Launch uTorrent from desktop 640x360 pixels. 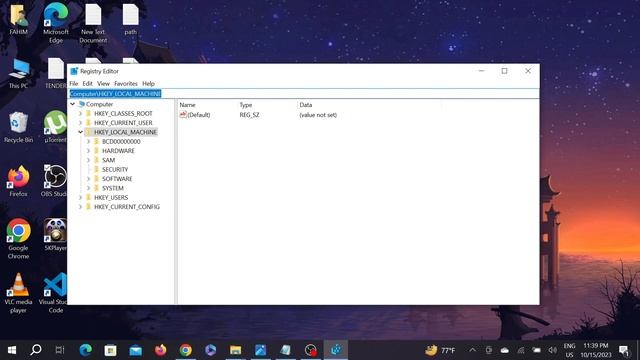(56, 127)
